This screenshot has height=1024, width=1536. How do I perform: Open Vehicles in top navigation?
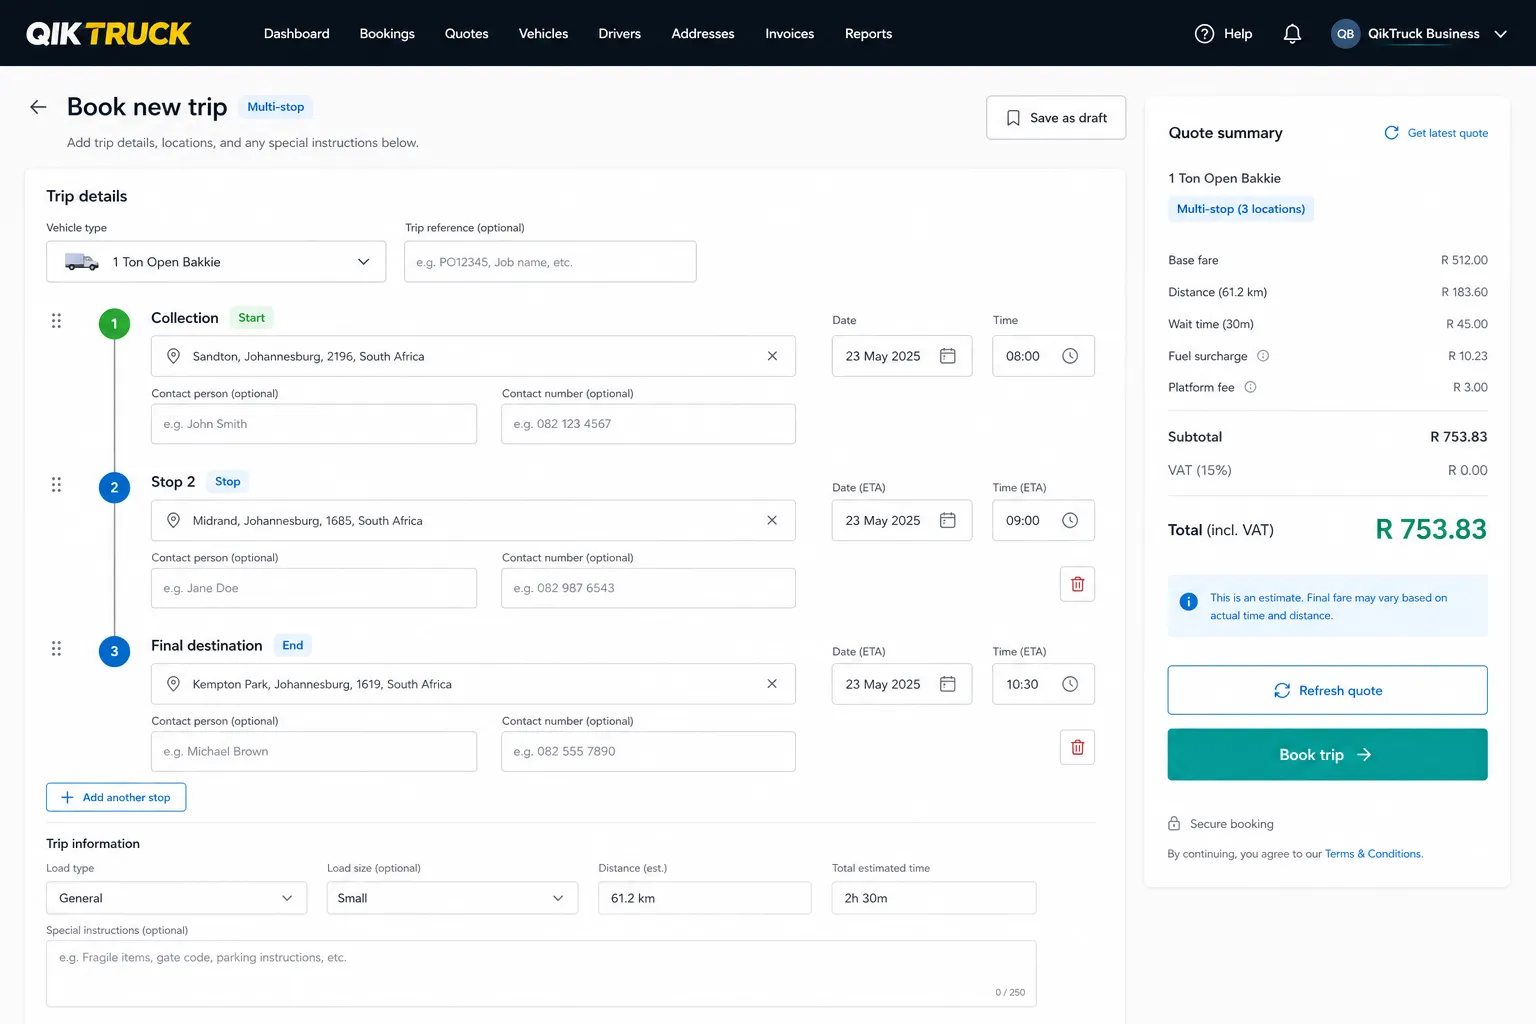[543, 34]
